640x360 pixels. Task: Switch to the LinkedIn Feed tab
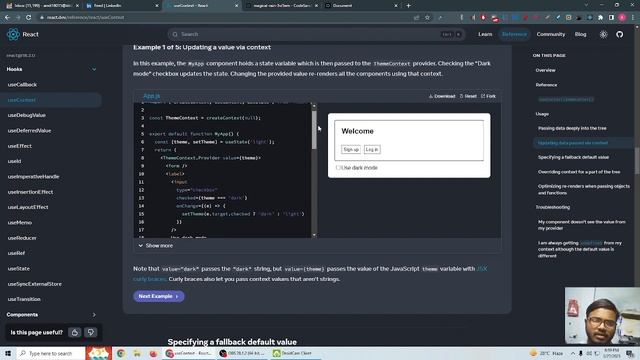tap(122, 6)
